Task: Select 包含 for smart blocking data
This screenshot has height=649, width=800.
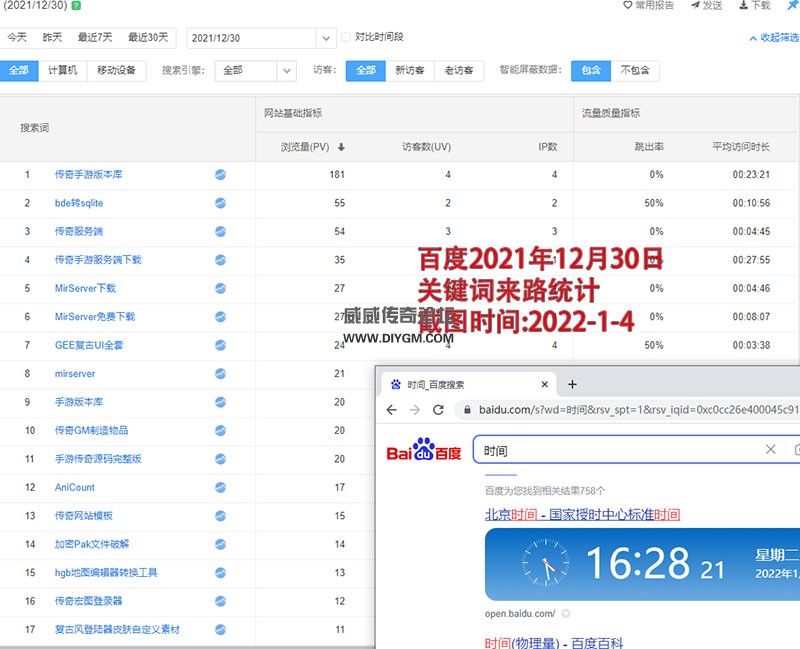Action: tap(591, 70)
